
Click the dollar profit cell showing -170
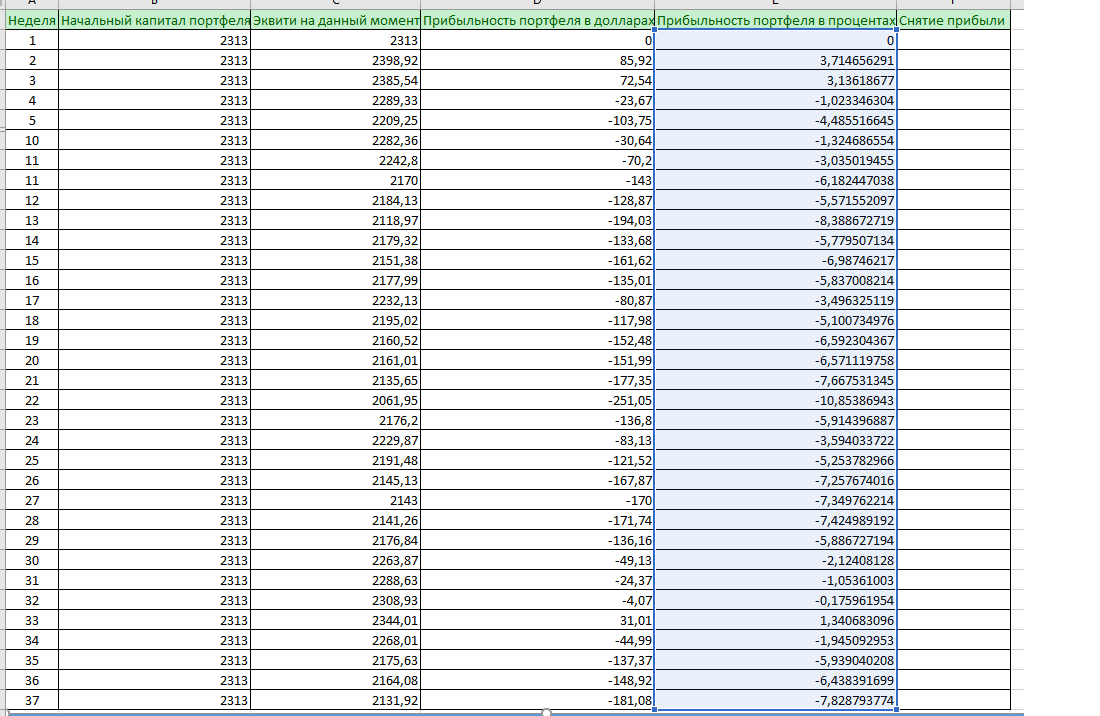tap(538, 500)
